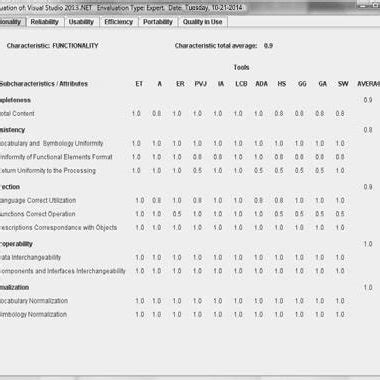
Task: Click the Total Content value under column SW
Action: point(340,114)
